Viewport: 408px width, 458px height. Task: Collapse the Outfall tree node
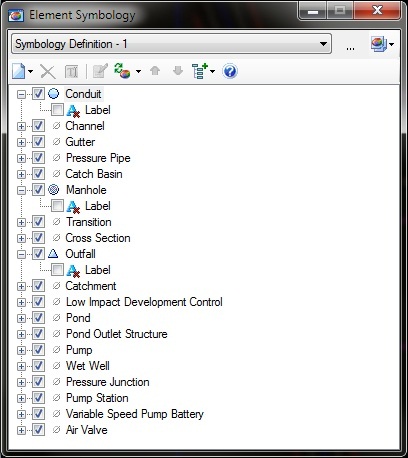[x=21, y=254]
